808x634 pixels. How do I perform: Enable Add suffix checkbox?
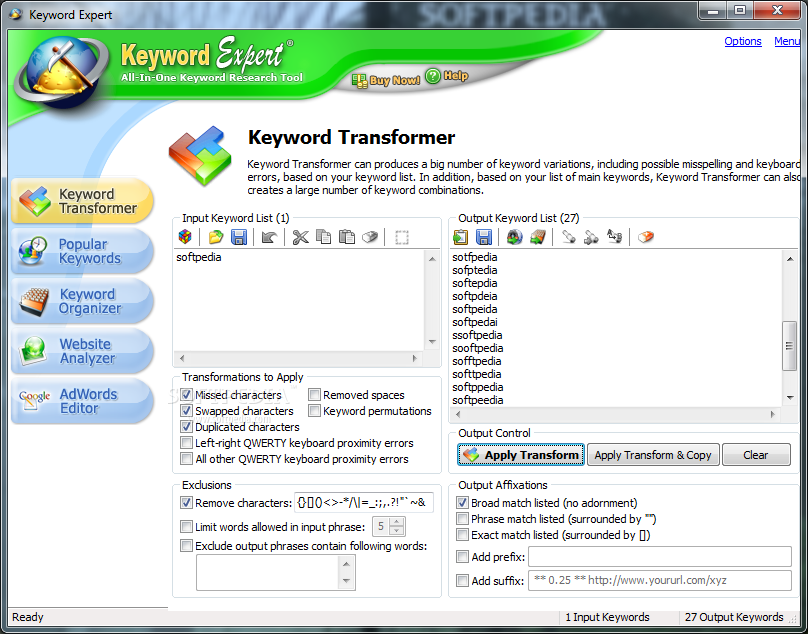point(463,580)
